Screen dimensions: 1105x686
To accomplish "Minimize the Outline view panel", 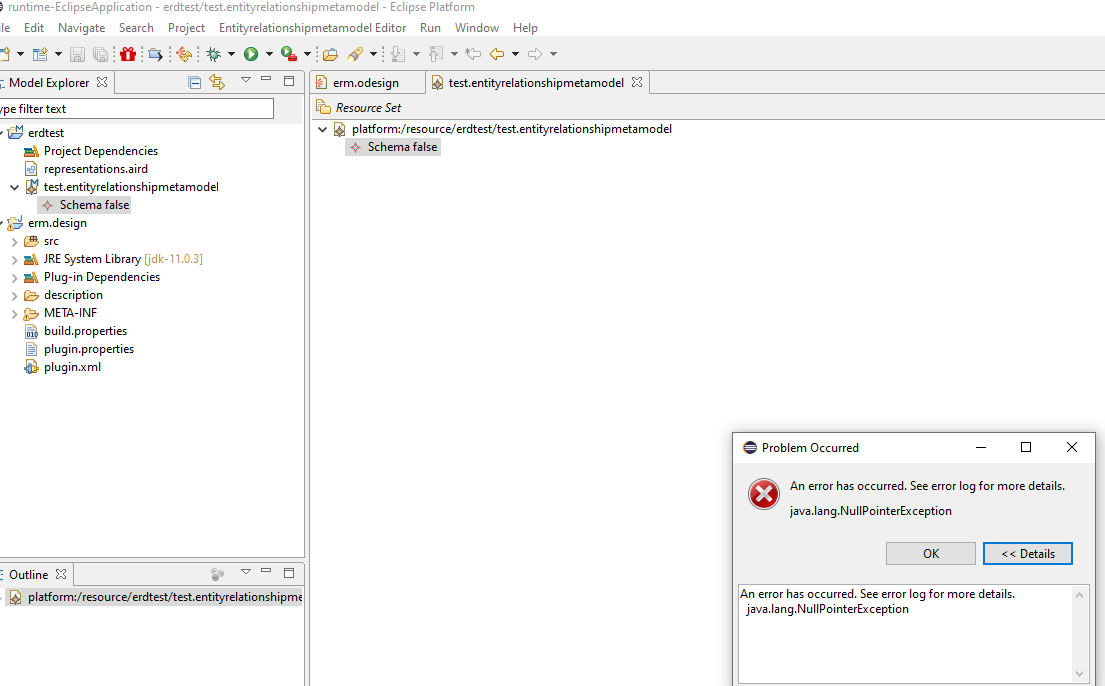I will tap(266, 573).
